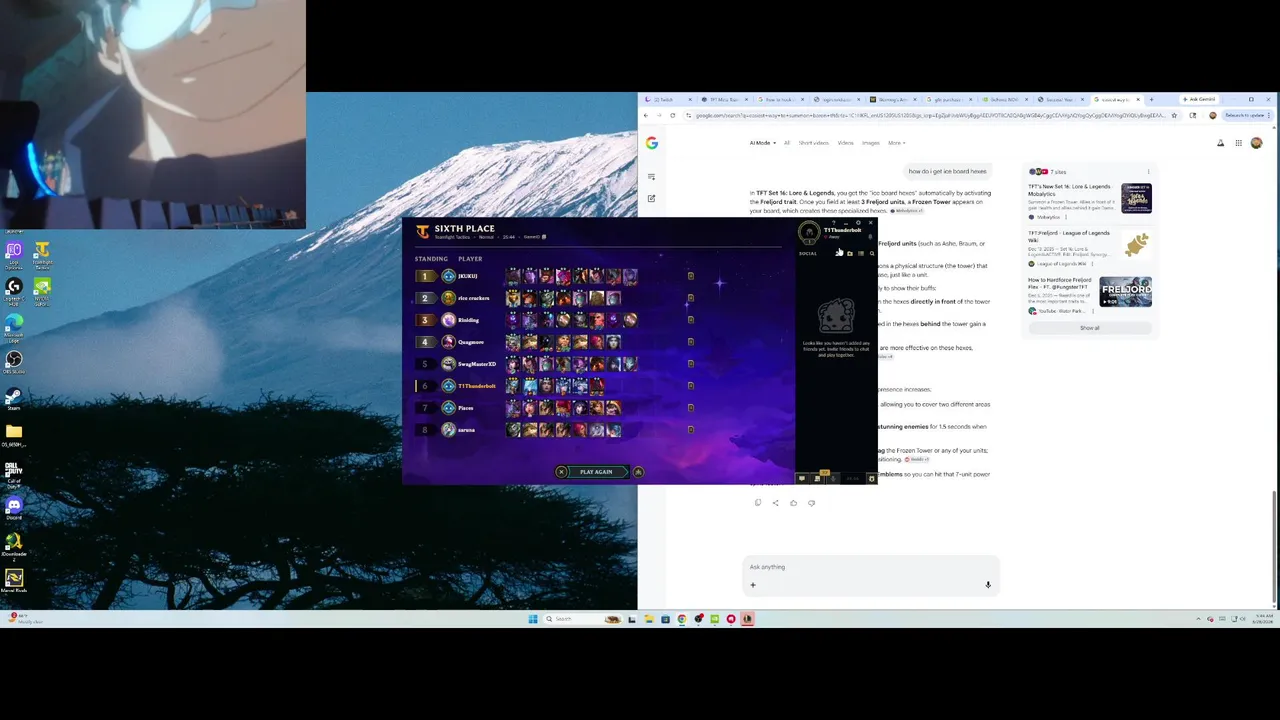Switch to Twitch browser tab
1280x720 pixels.
(668, 99)
